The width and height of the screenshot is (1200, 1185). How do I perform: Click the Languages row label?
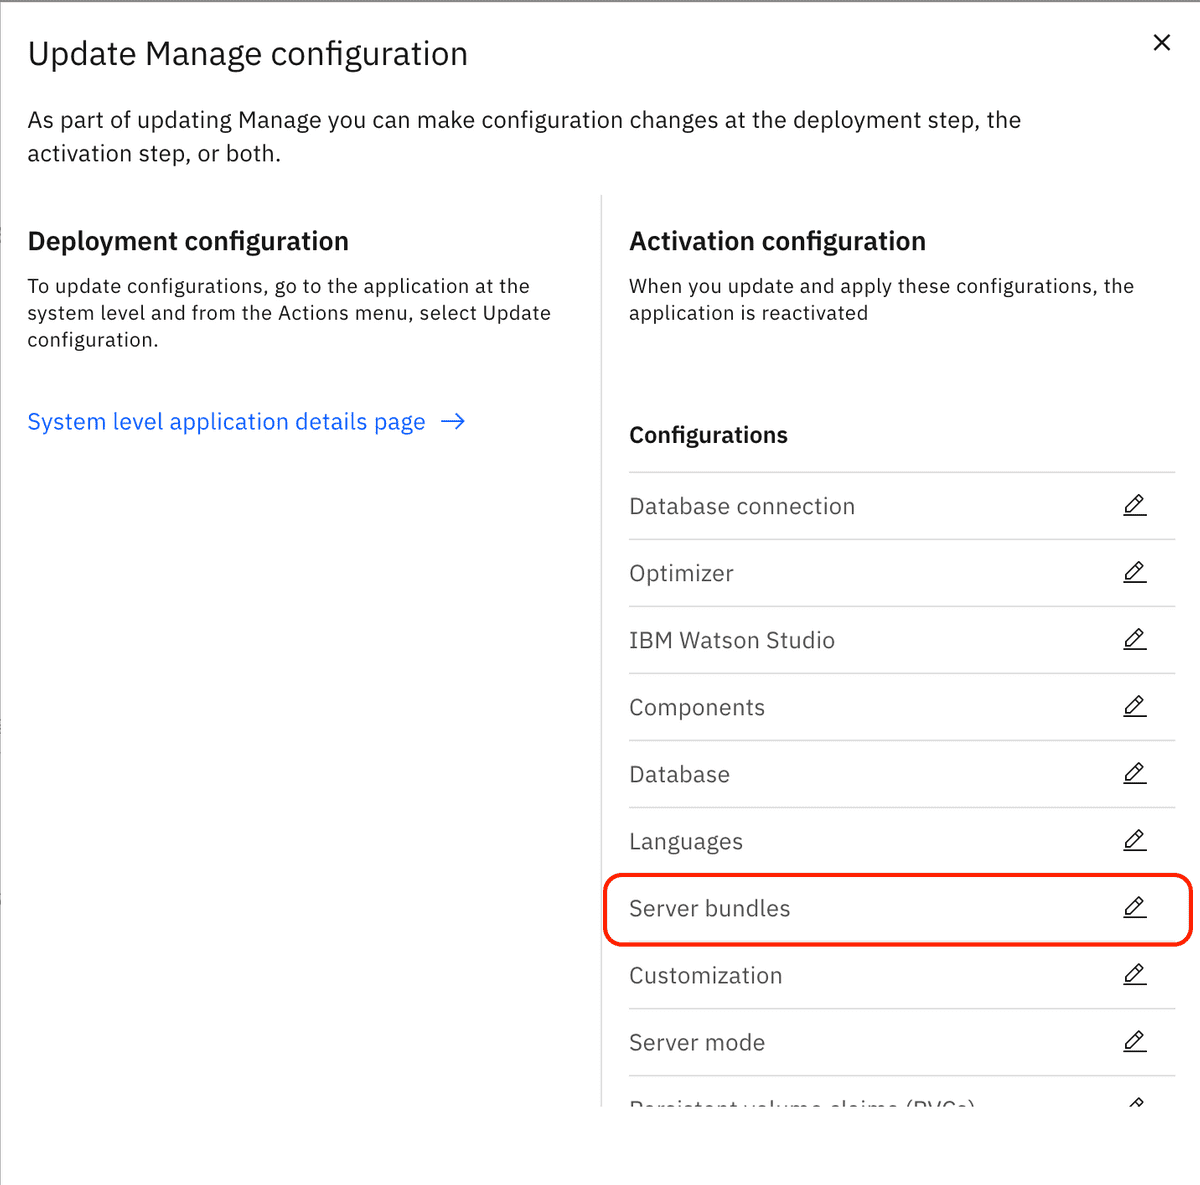click(685, 842)
